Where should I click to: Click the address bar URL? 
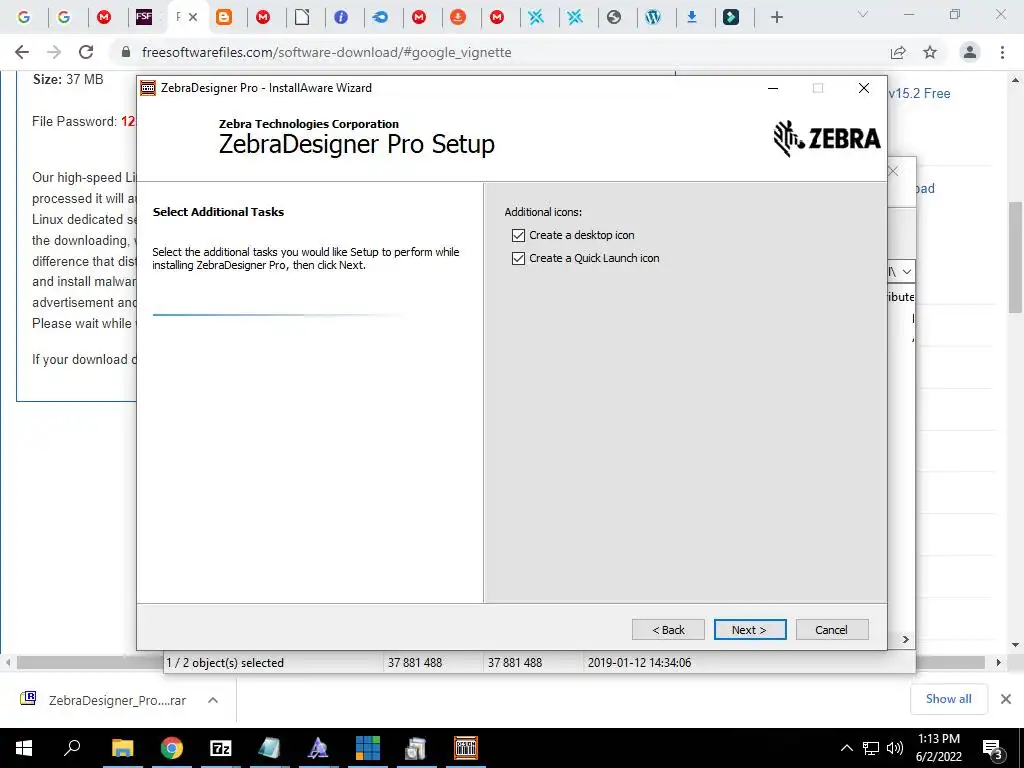(327, 52)
